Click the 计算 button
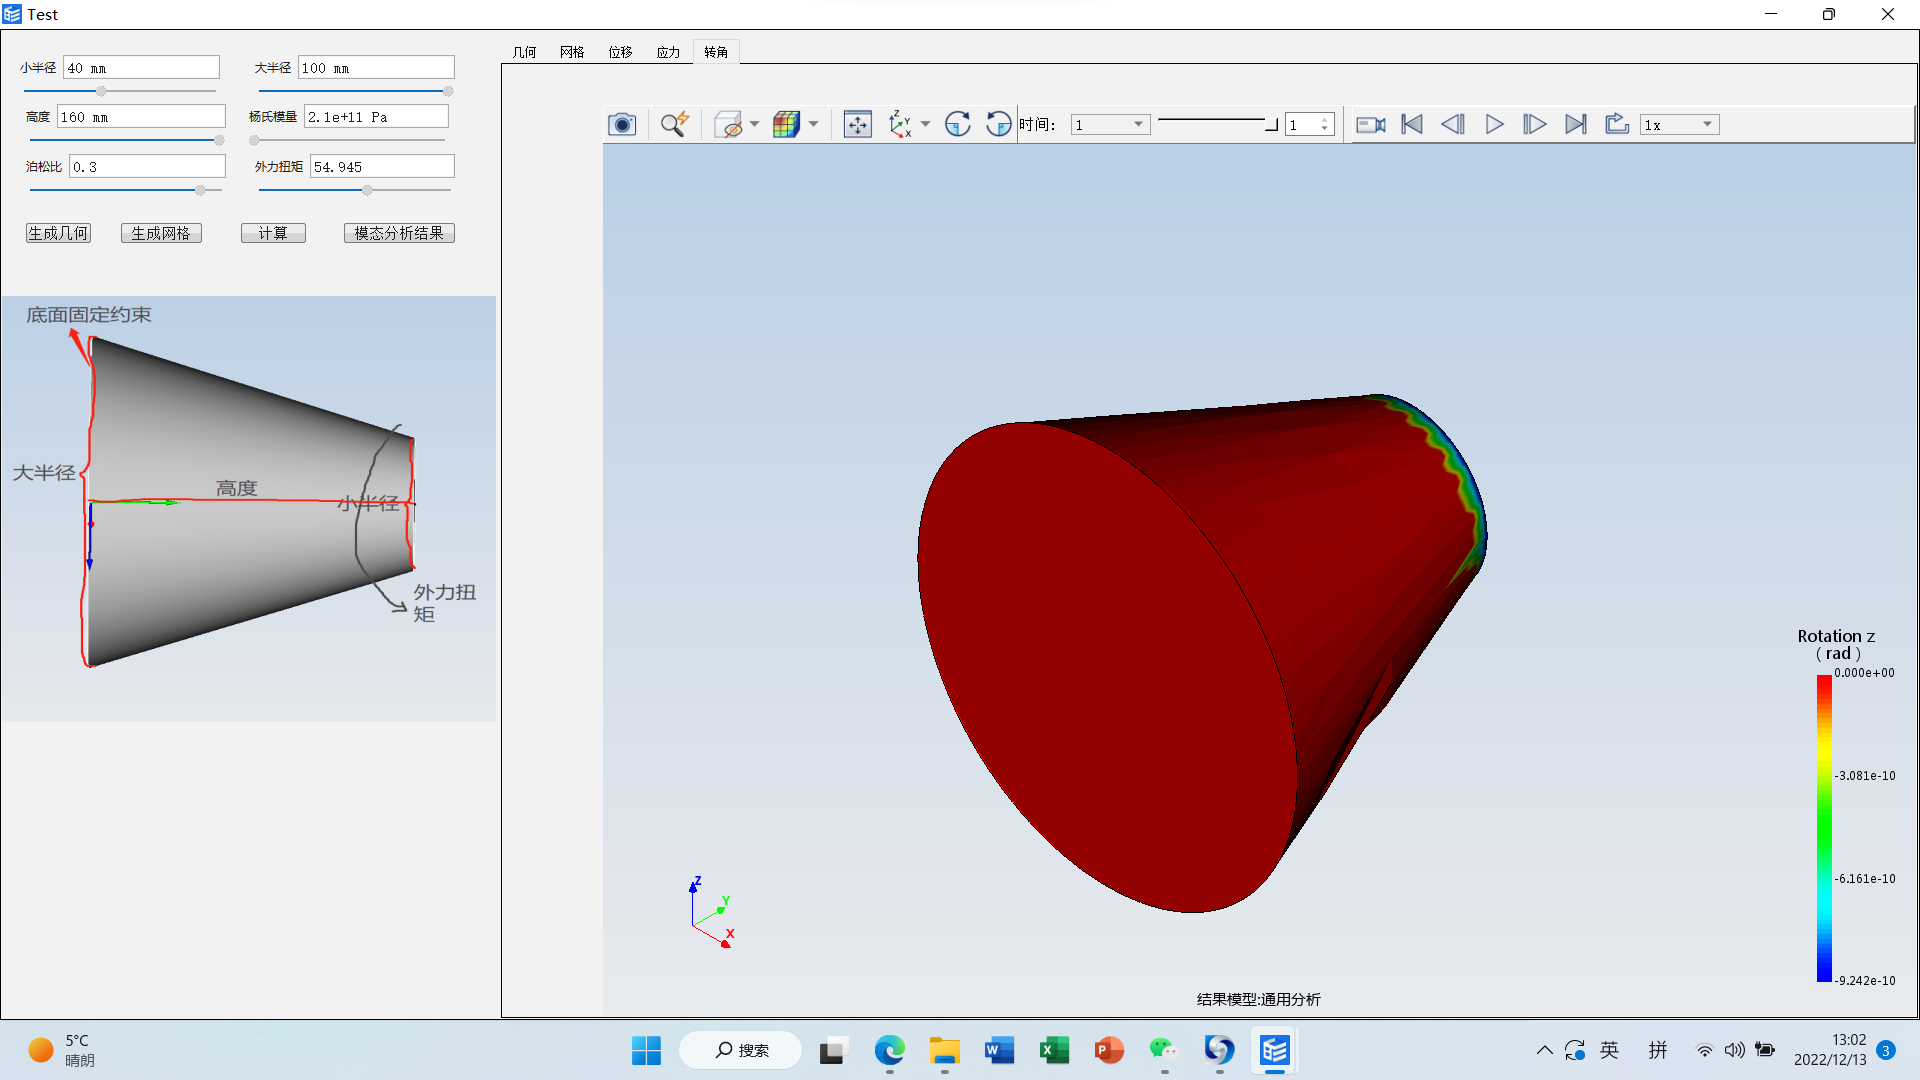Image resolution: width=1920 pixels, height=1080 pixels. point(273,233)
